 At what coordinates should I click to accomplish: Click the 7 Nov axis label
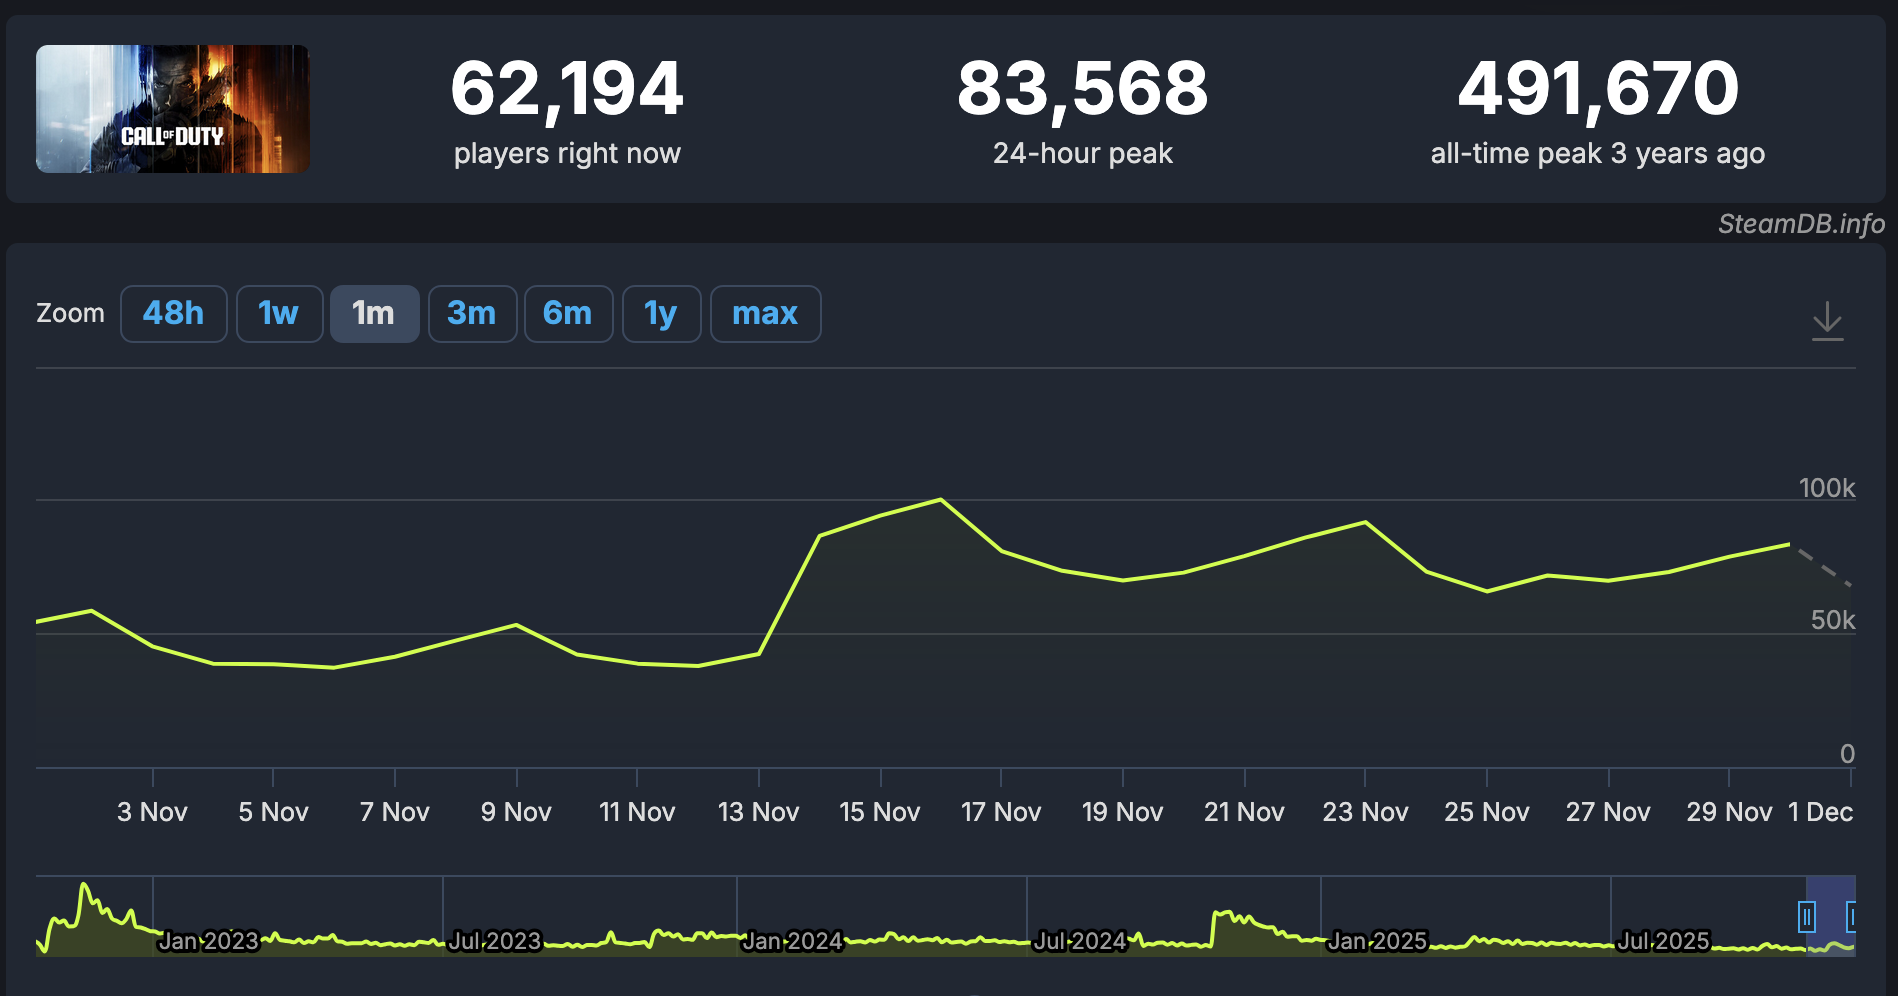click(395, 812)
